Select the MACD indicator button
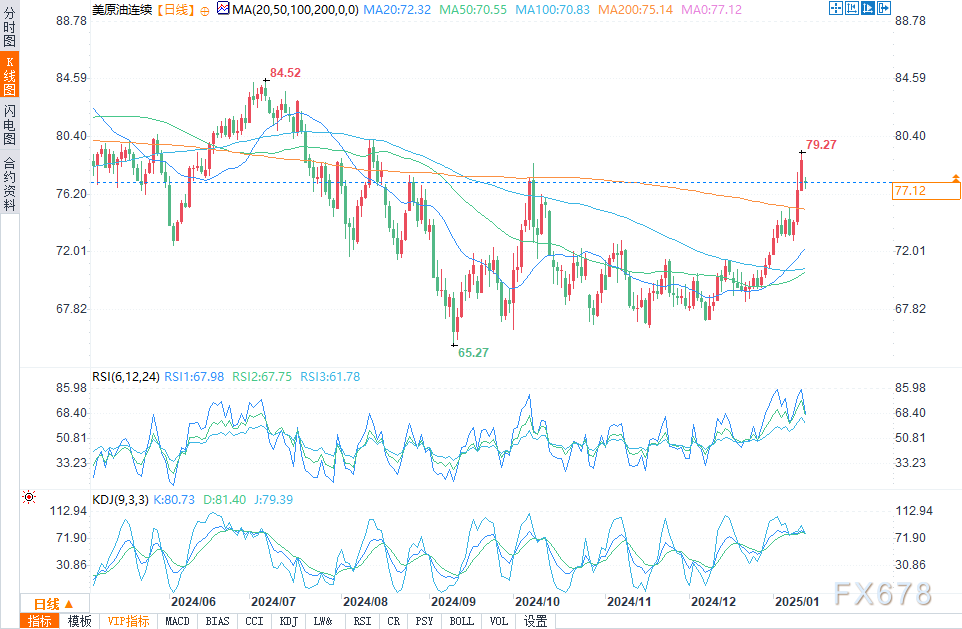The height and width of the screenshot is (629, 962). [177, 621]
